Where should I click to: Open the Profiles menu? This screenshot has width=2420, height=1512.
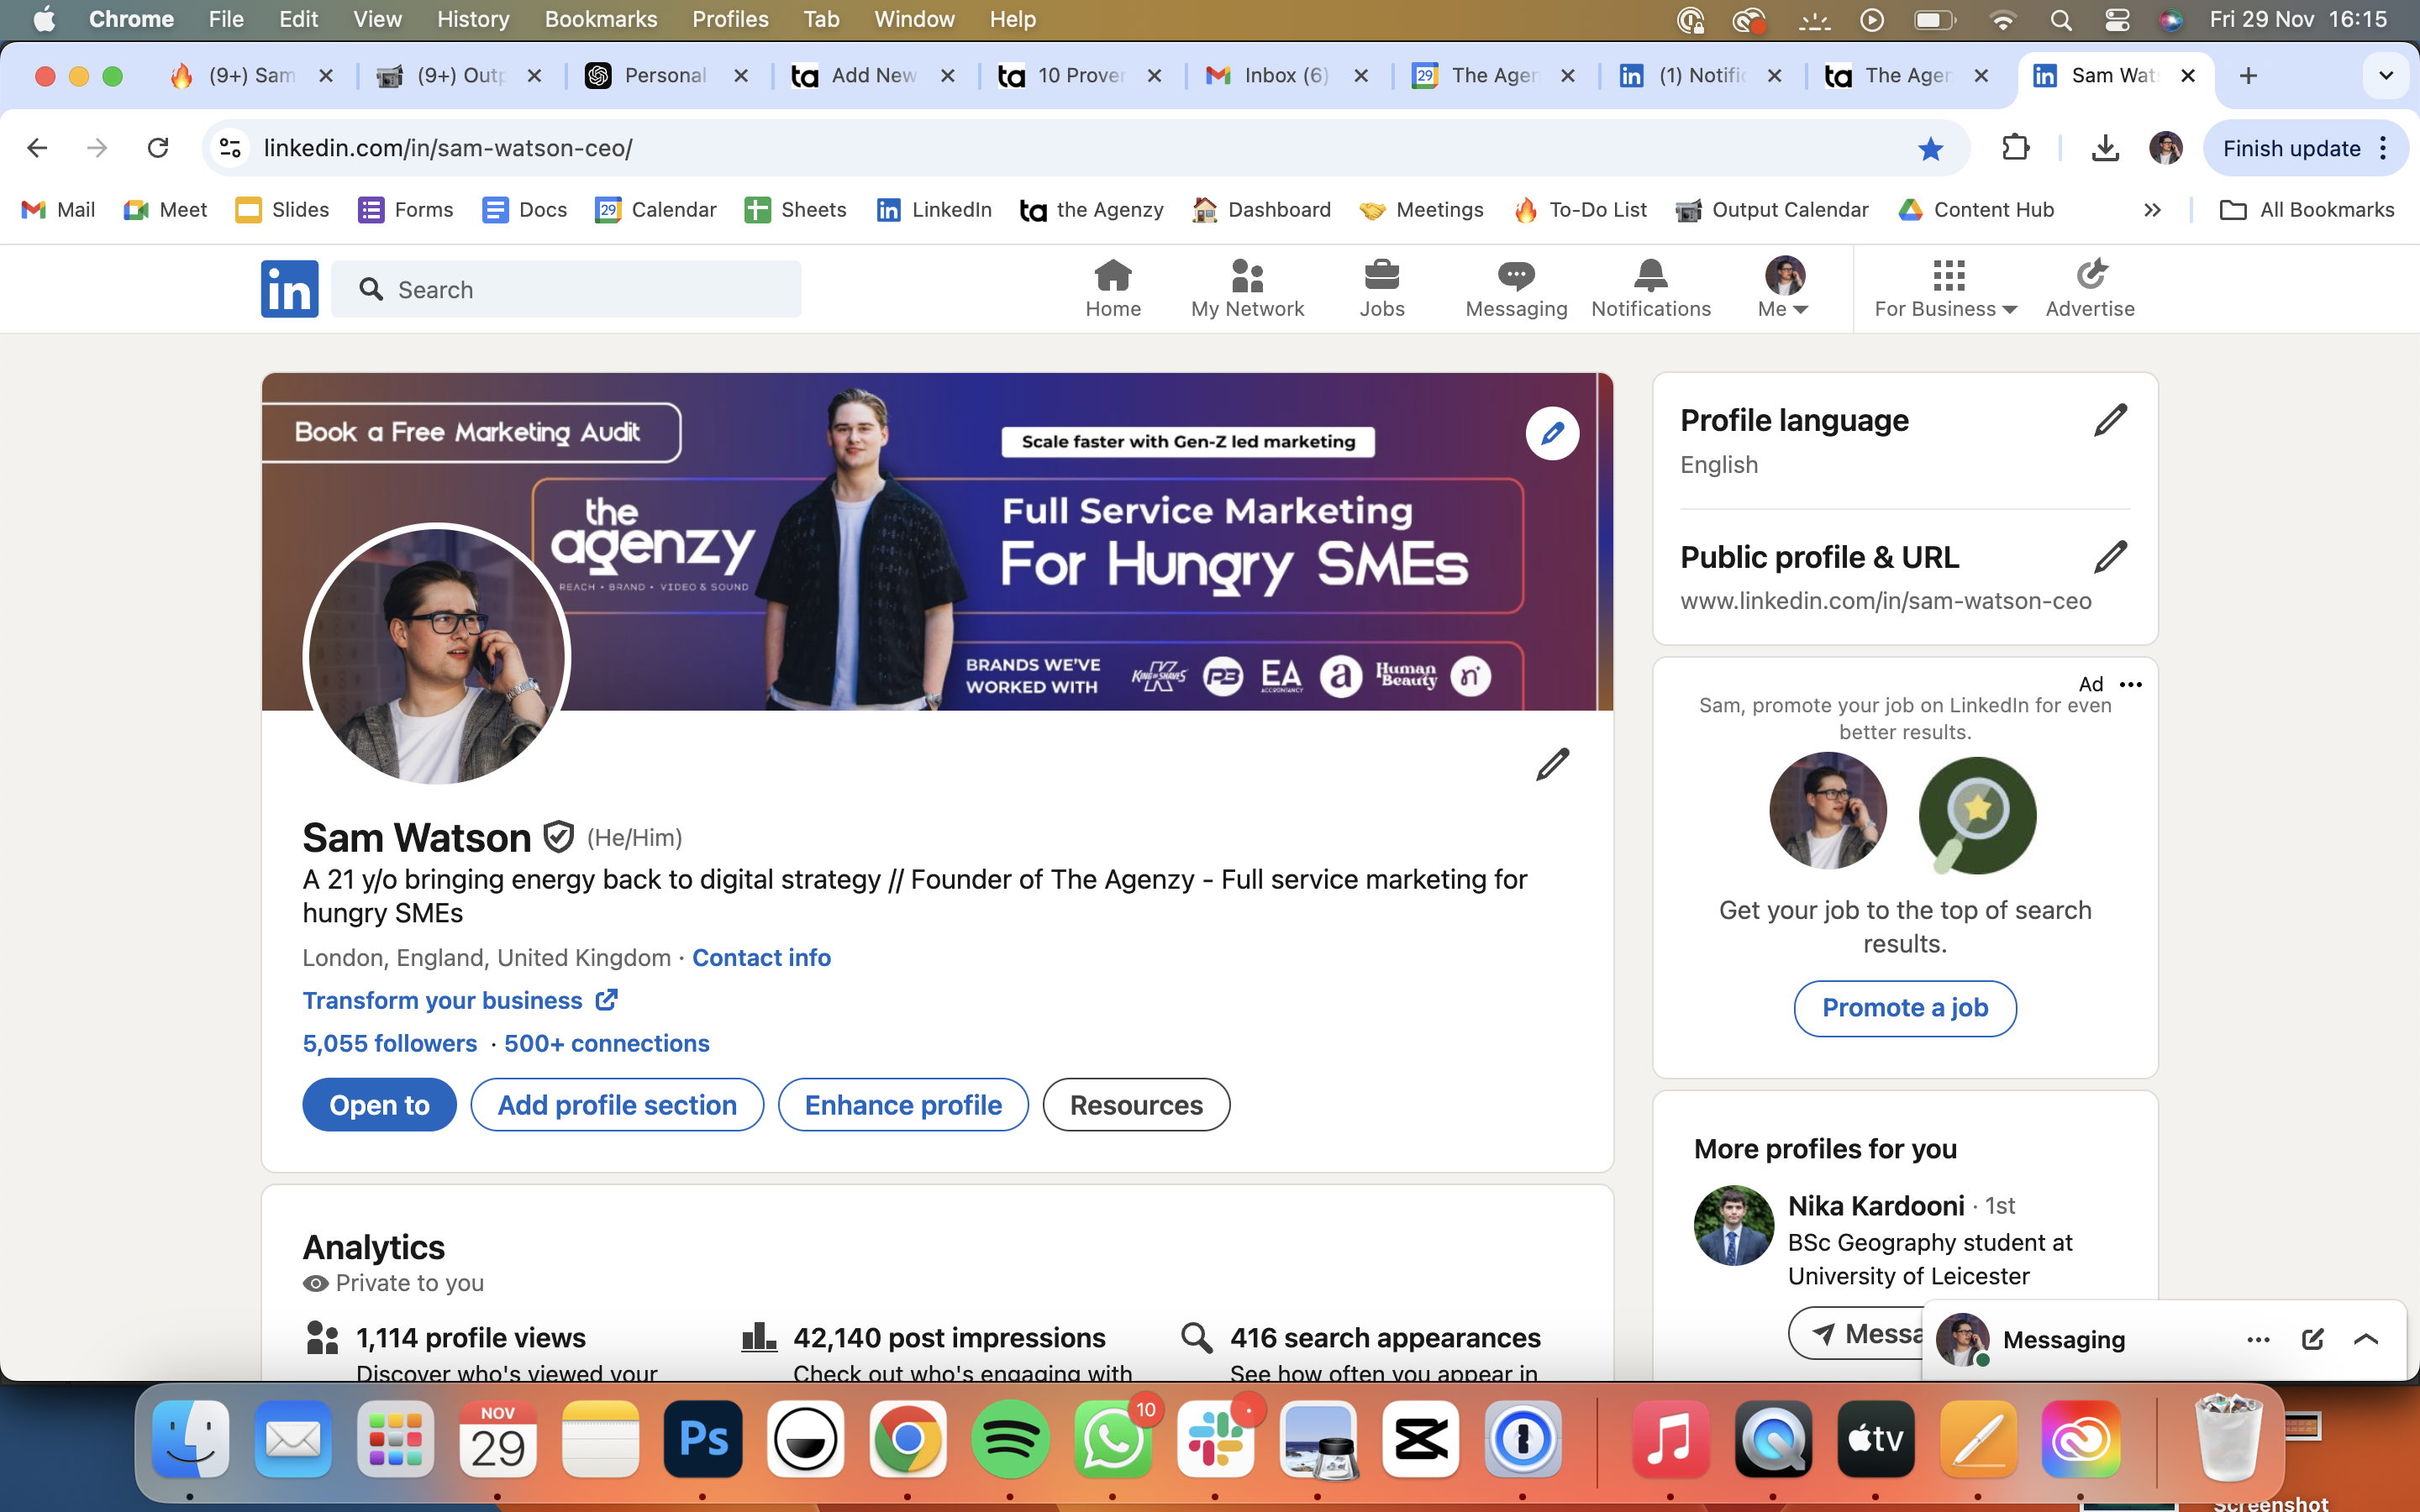[x=730, y=19]
